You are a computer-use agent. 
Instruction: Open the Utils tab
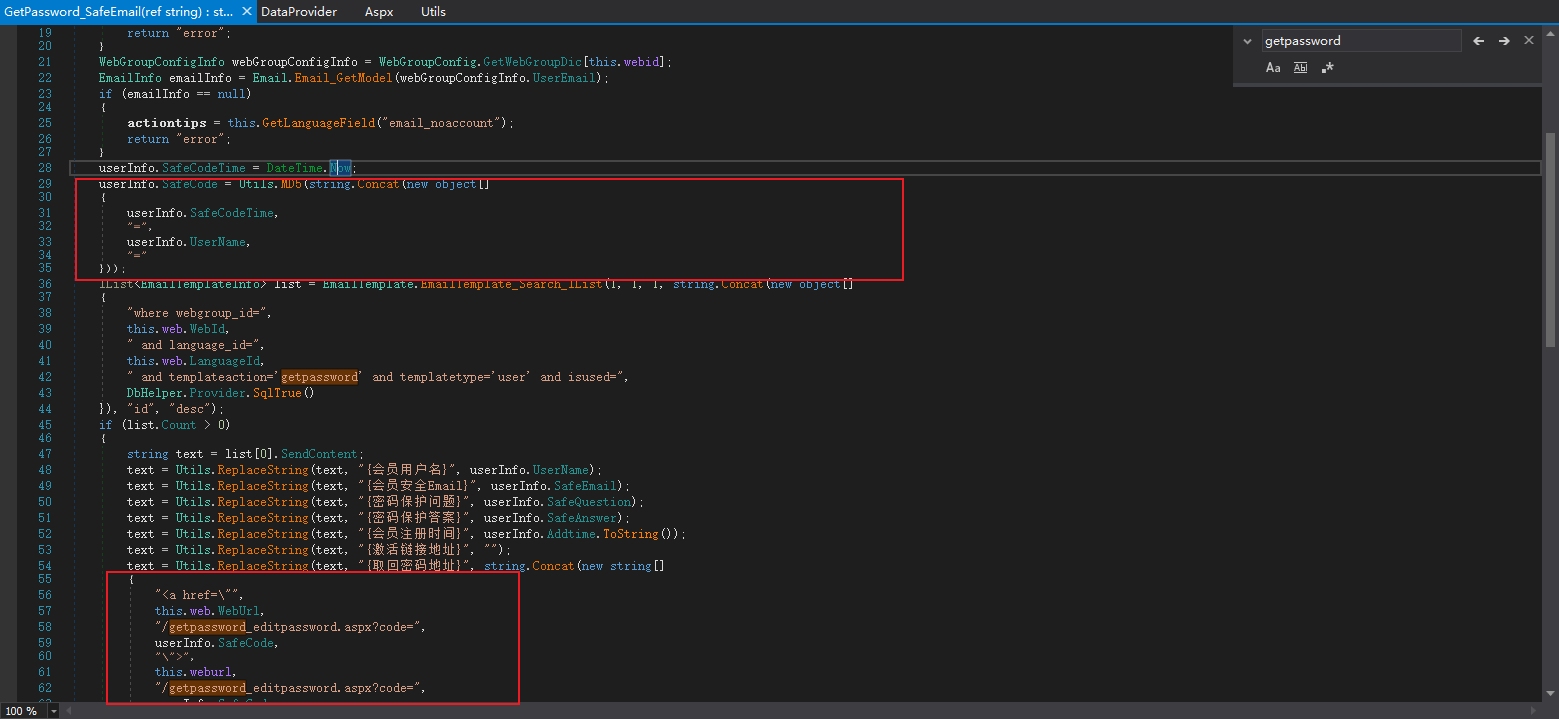pyautogui.click(x=433, y=12)
